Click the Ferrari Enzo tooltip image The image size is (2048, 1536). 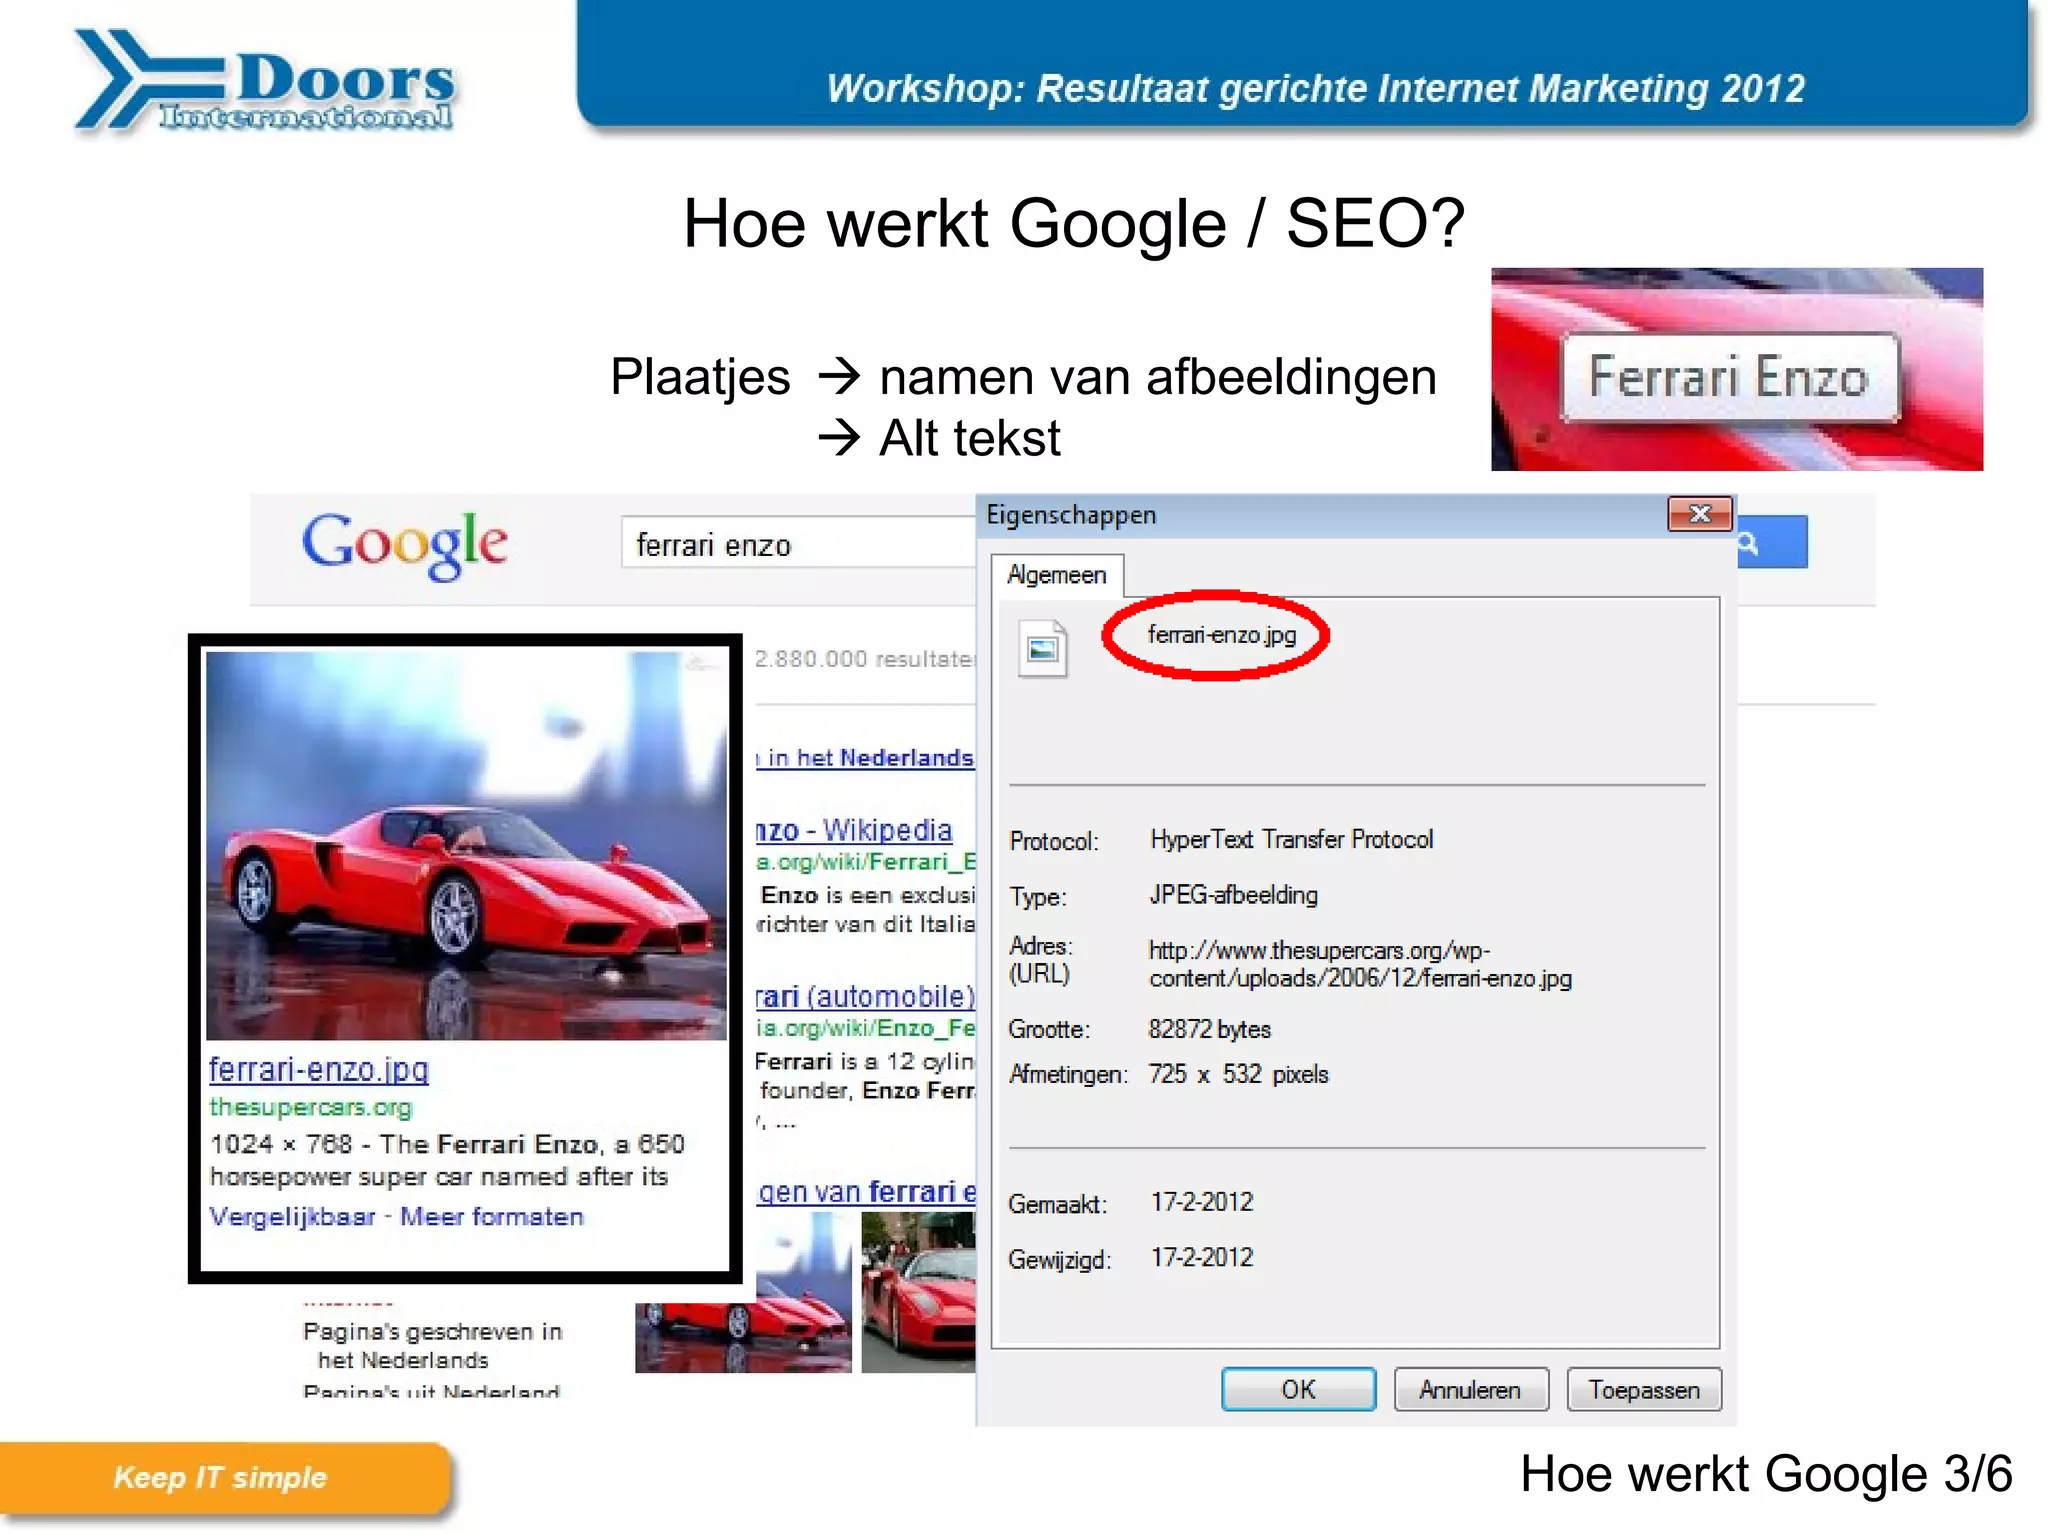(x=1737, y=369)
